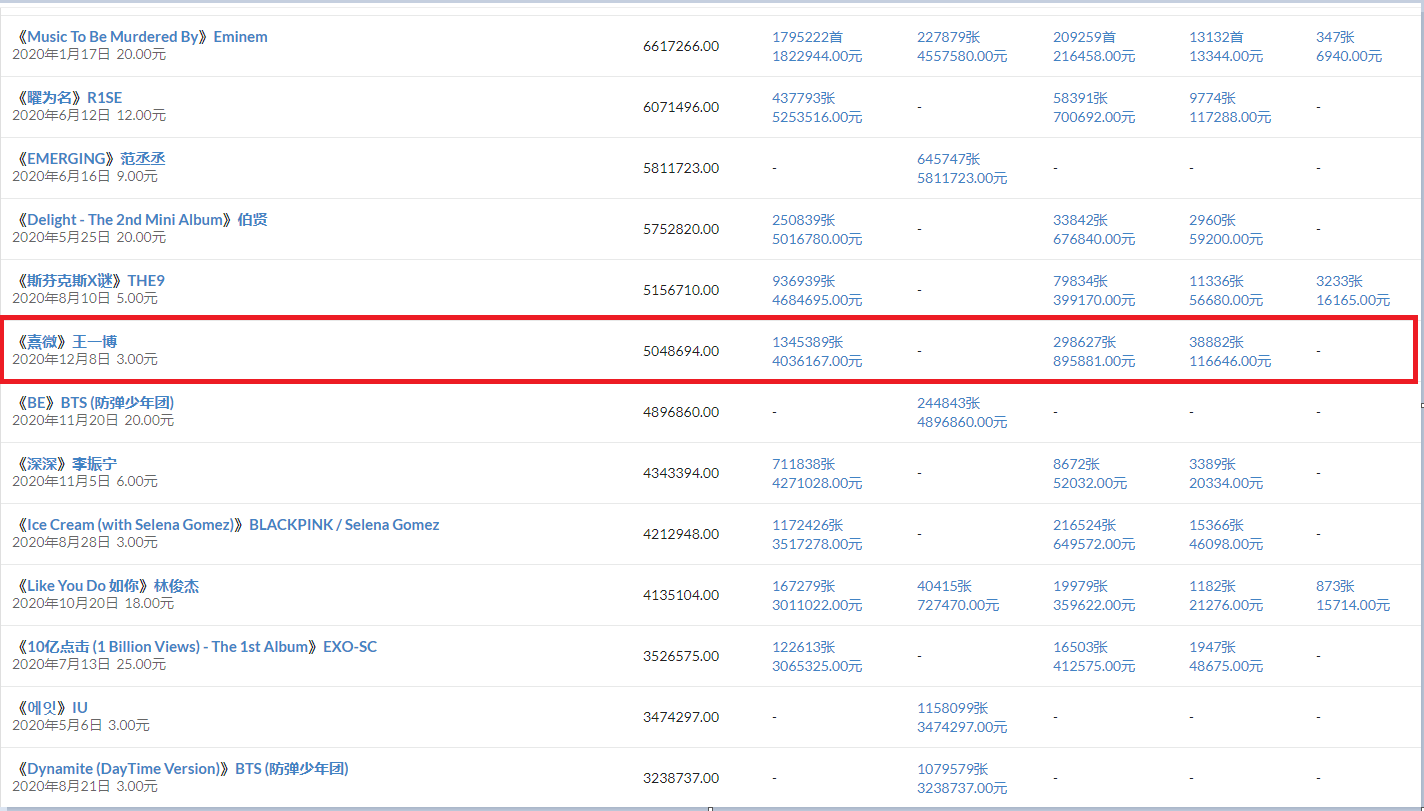Select the date 2020年8月21日 3.00元 under Dynamite
The height and width of the screenshot is (811, 1424).
(x=85, y=786)
